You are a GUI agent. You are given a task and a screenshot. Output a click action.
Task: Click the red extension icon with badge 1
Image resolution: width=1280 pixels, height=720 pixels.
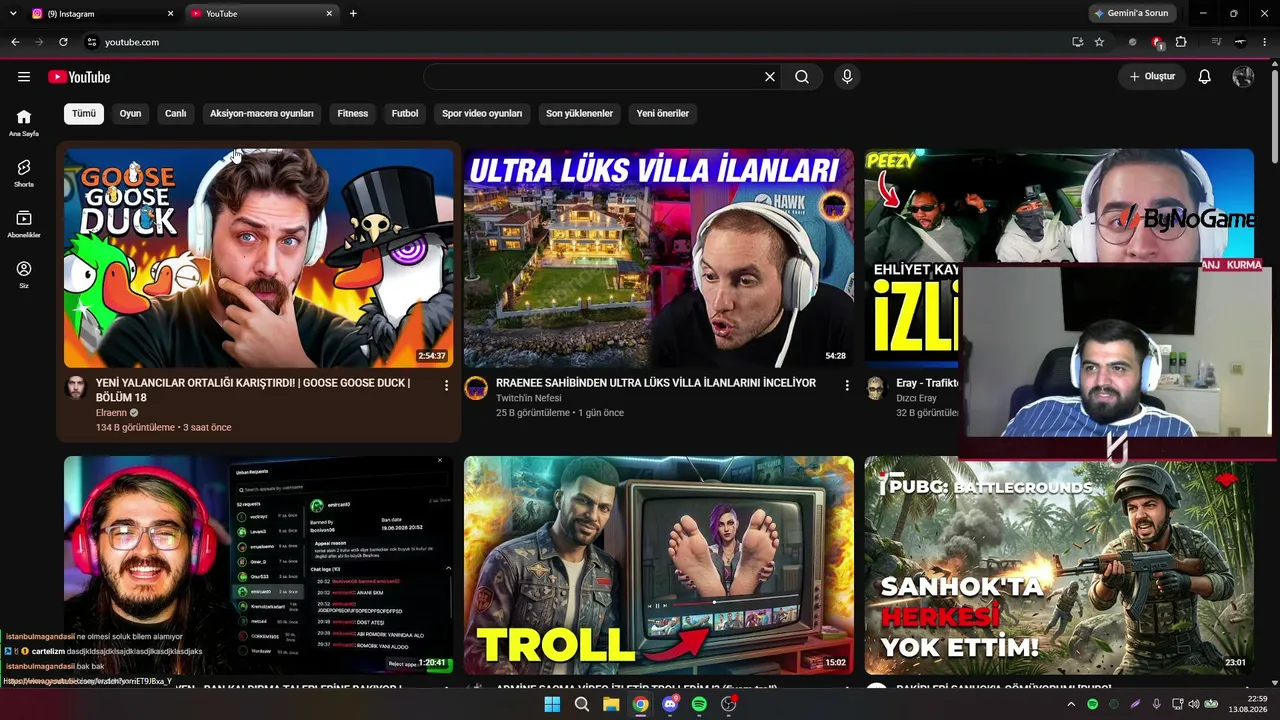pos(1157,42)
